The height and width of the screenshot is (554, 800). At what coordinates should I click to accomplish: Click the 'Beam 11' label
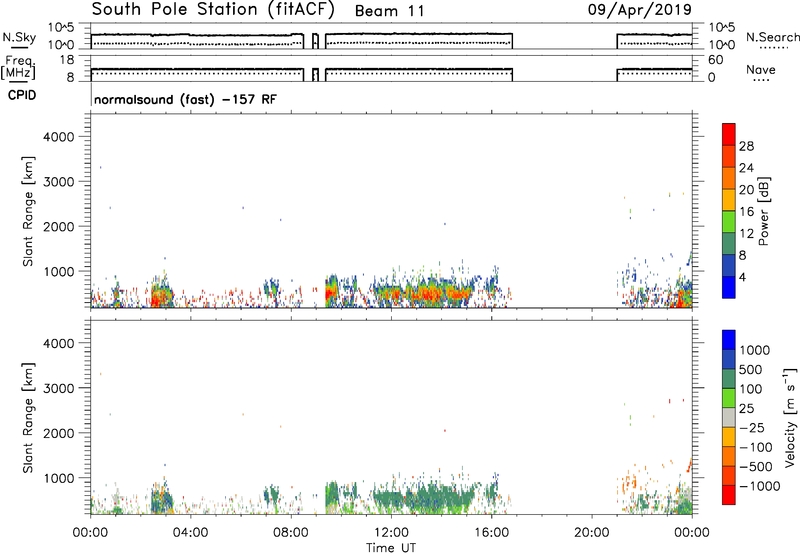(x=389, y=11)
